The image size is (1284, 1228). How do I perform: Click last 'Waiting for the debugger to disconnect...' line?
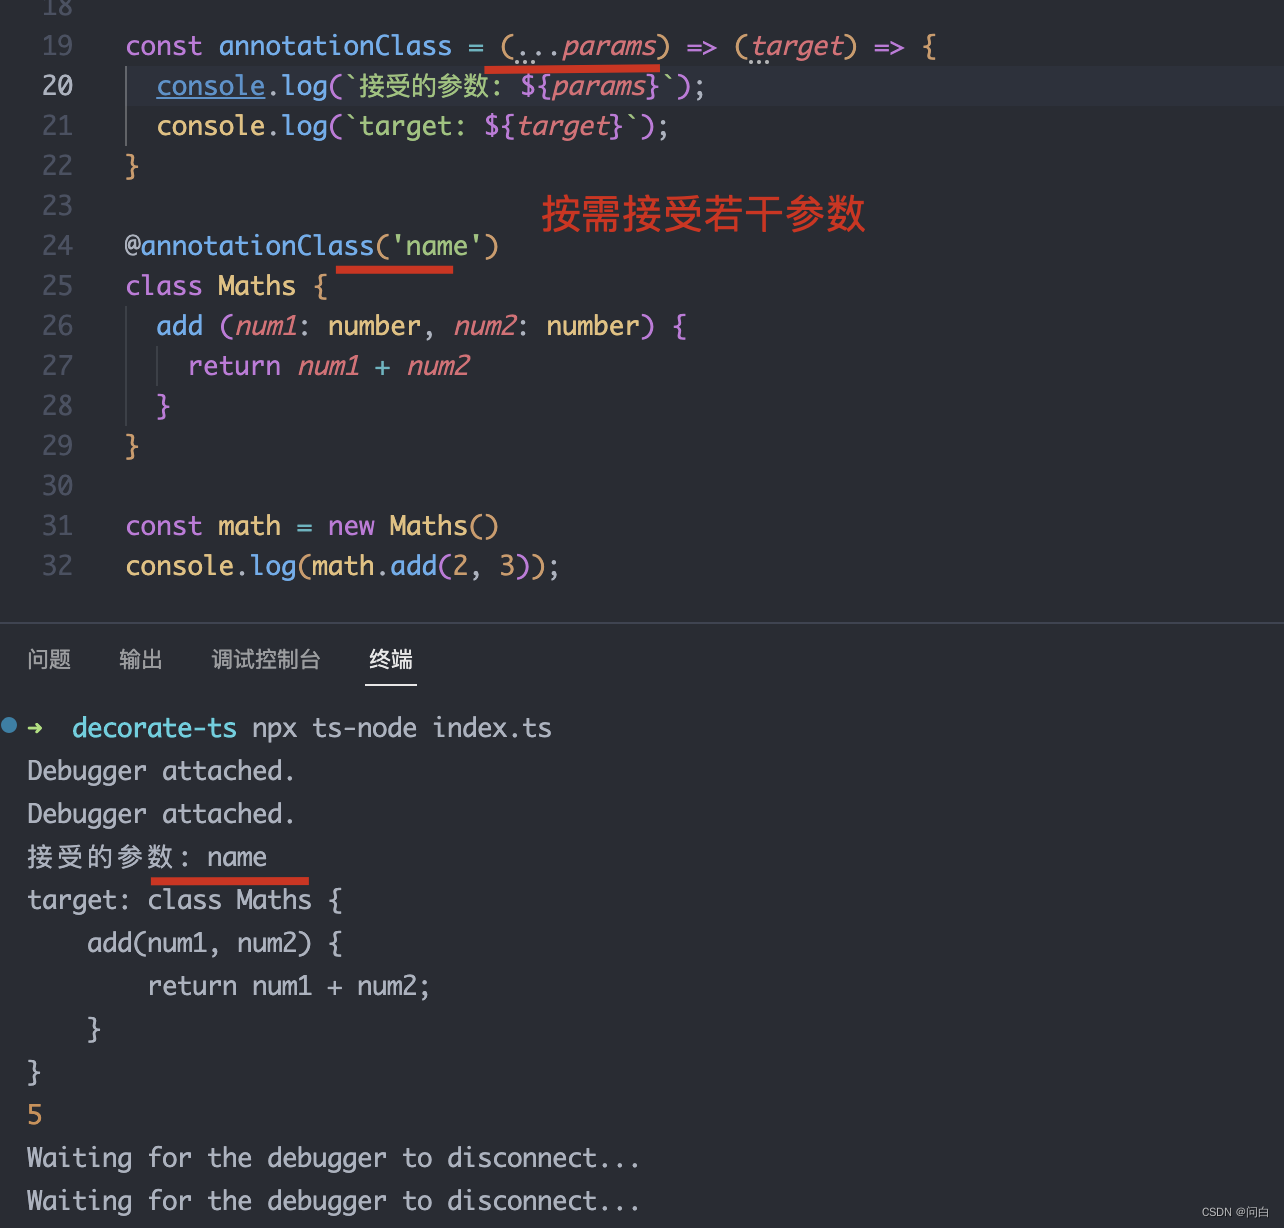point(333,1201)
